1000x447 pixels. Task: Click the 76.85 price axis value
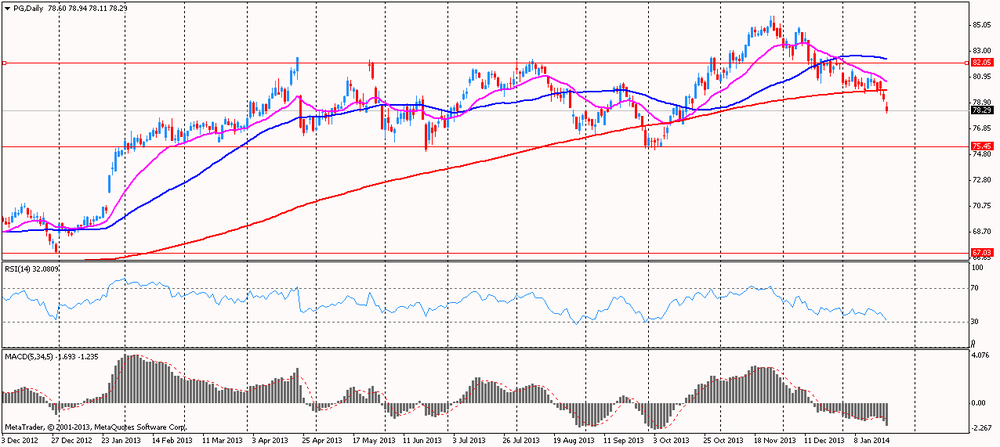coord(980,128)
